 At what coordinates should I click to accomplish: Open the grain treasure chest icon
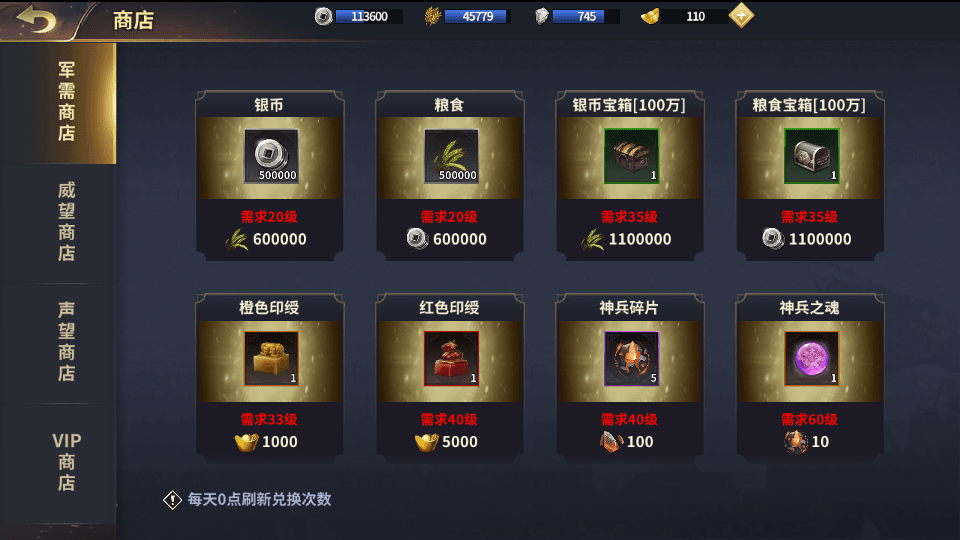click(x=811, y=156)
